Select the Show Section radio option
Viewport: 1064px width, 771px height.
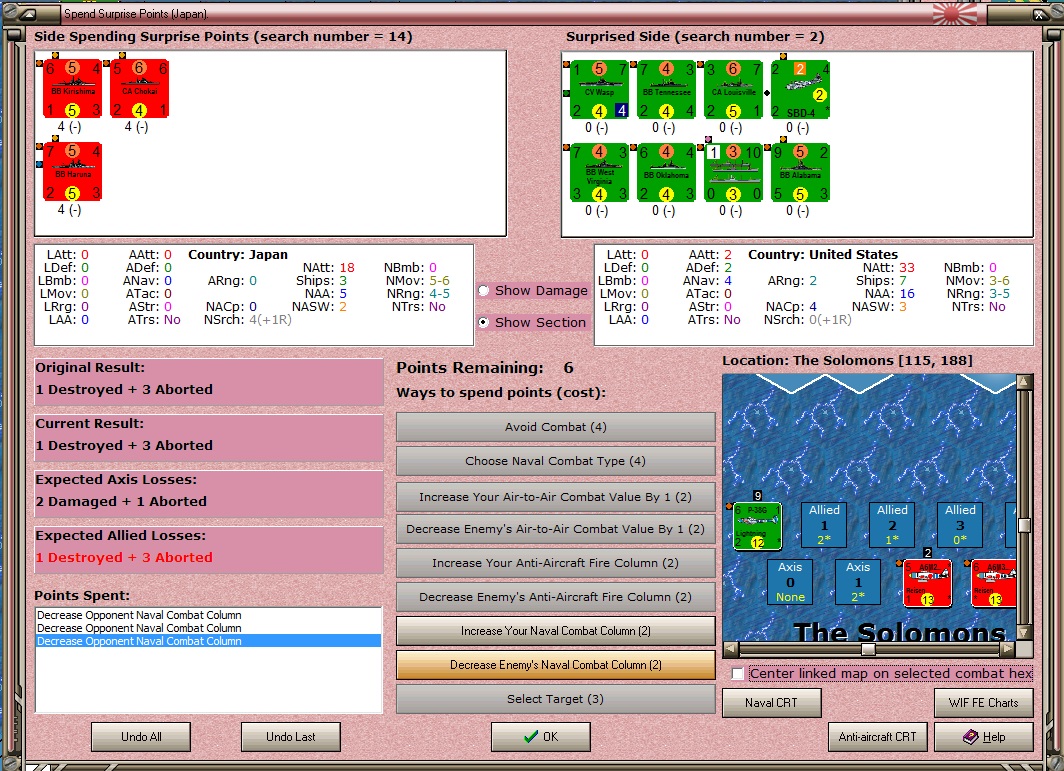pyautogui.click(x=483, y=322)
